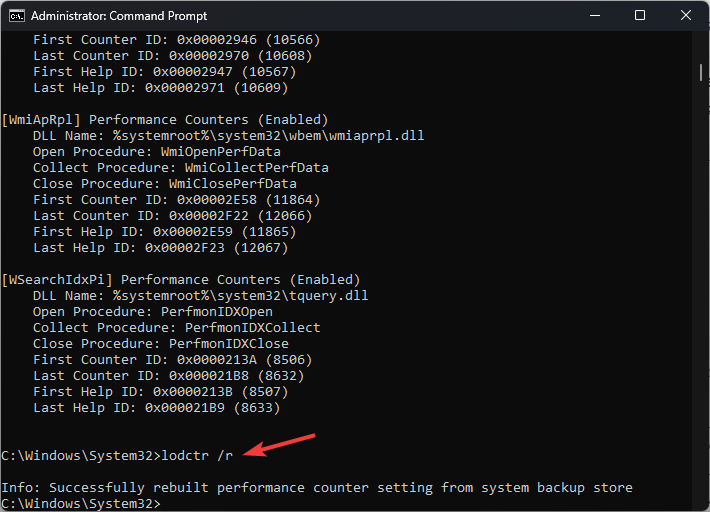Screen dimensions: 710x512
Task: Close the Administrator Command Prompt window
Action: point(686,16)
